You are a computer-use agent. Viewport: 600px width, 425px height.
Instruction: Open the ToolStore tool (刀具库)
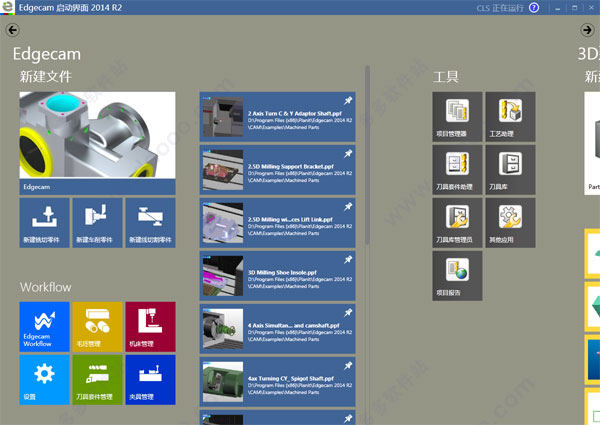point(510,170)
